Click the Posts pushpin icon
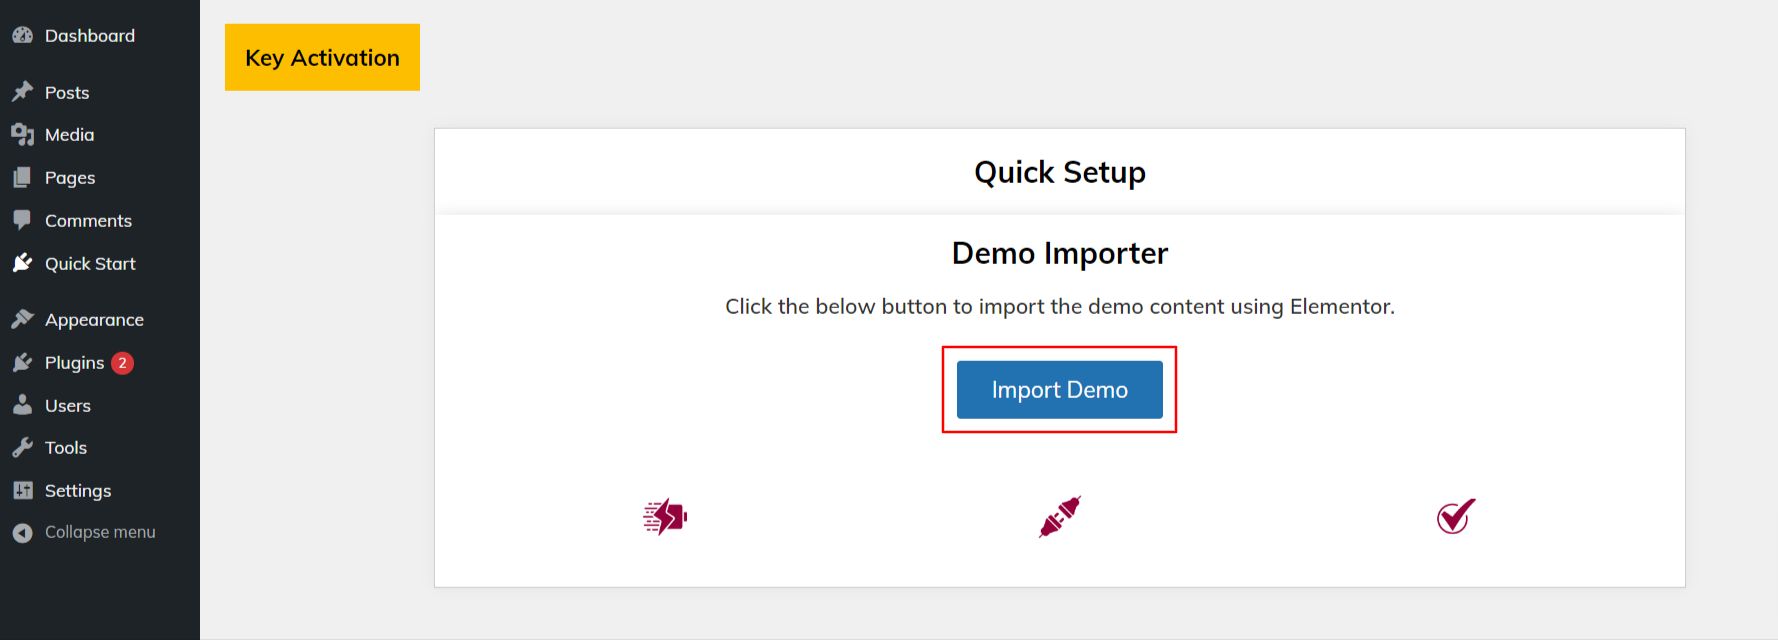 [x=23, y=92]
